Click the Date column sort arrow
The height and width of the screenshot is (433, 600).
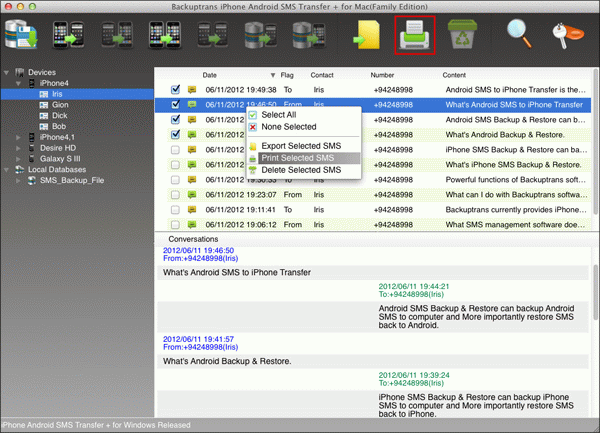pos(272,75)
